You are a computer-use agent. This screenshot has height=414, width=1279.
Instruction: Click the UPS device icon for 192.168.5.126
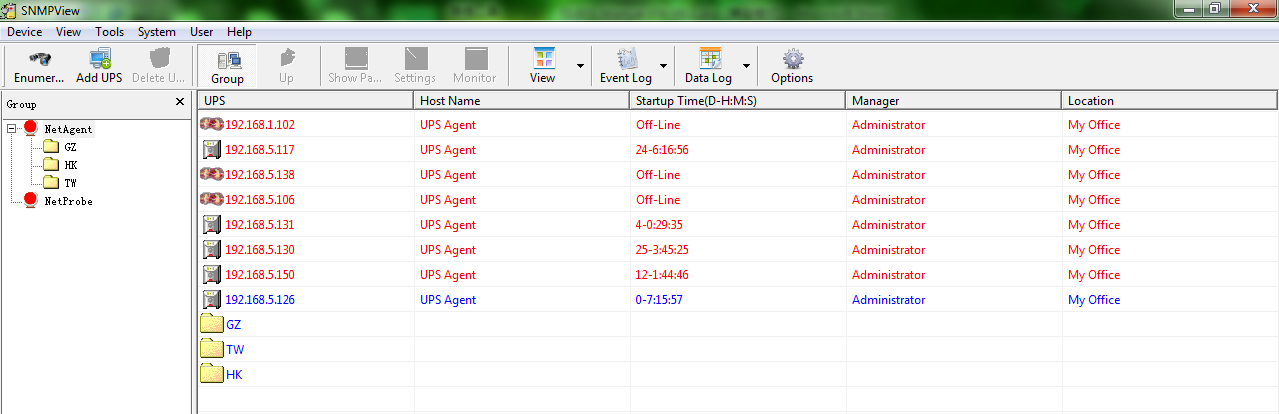211,300
